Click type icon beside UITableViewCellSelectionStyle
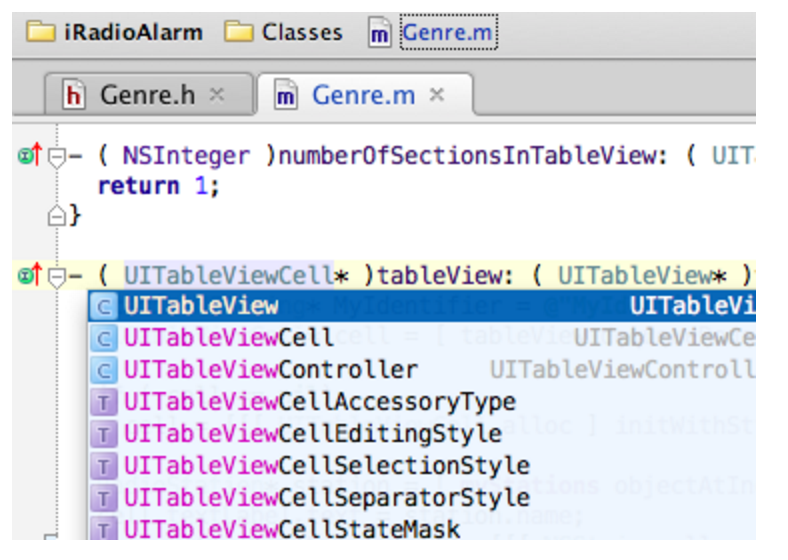 tap(104, 466)
